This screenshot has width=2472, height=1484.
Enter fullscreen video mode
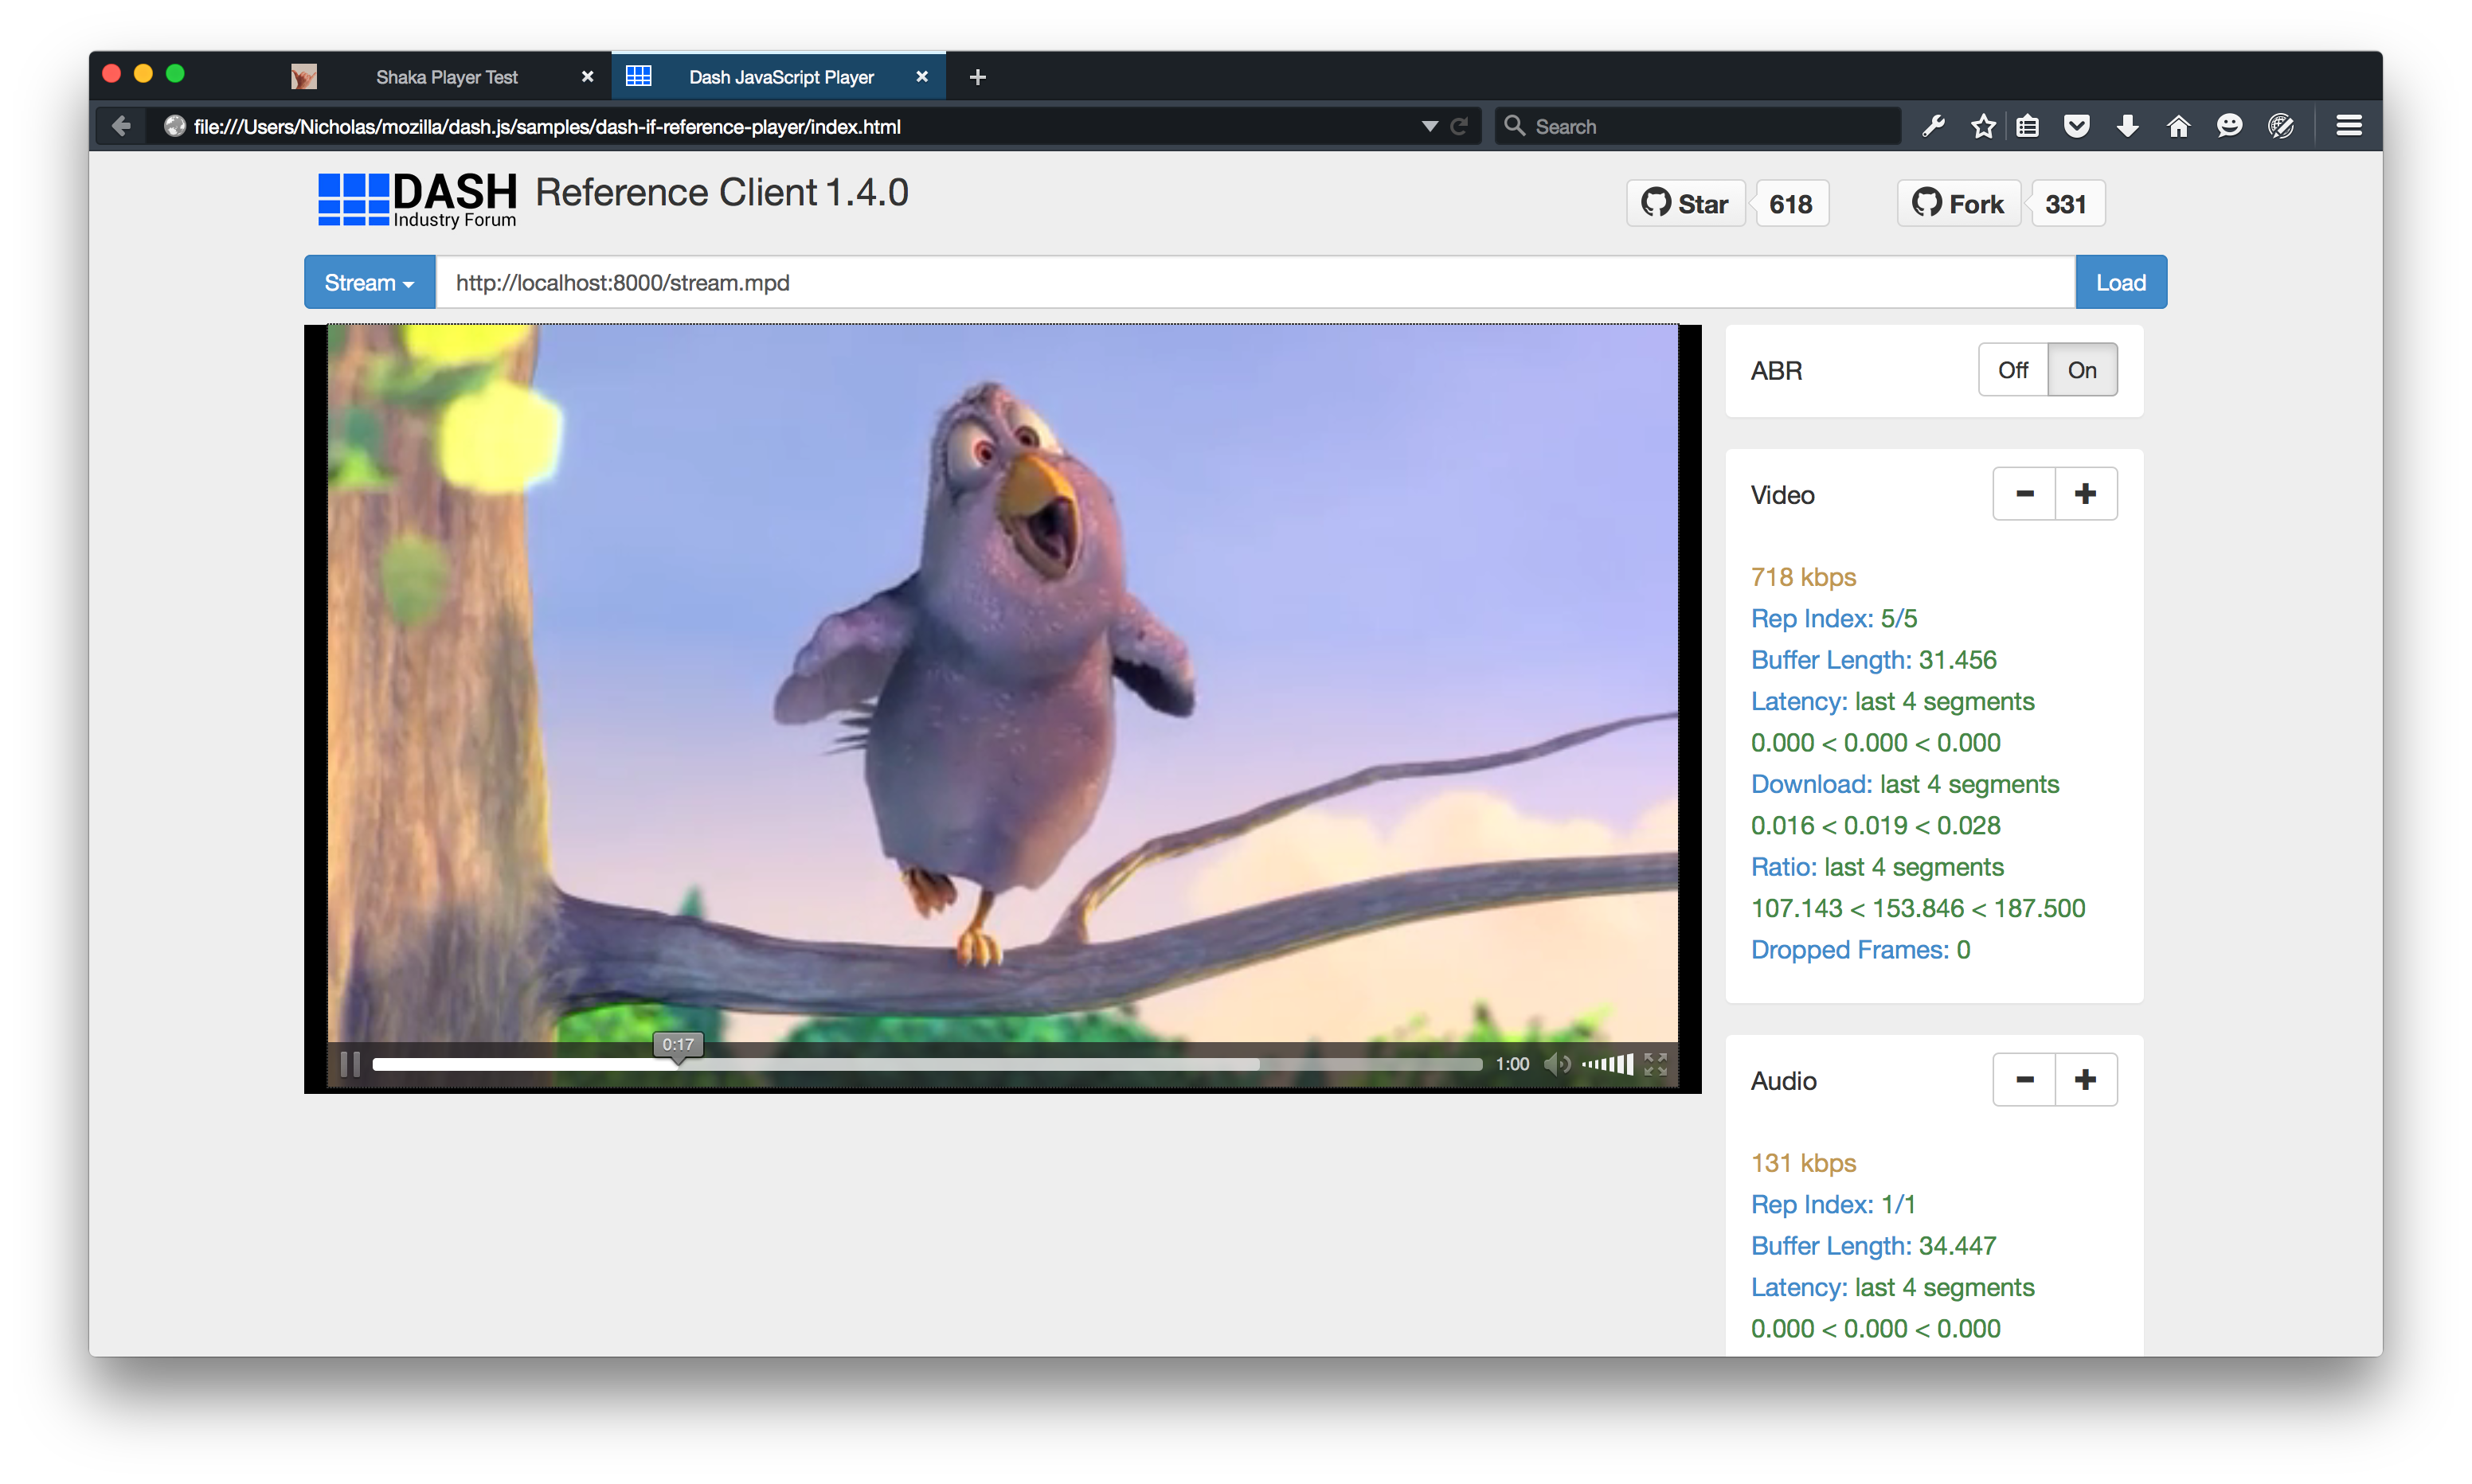[1655, 1064]
